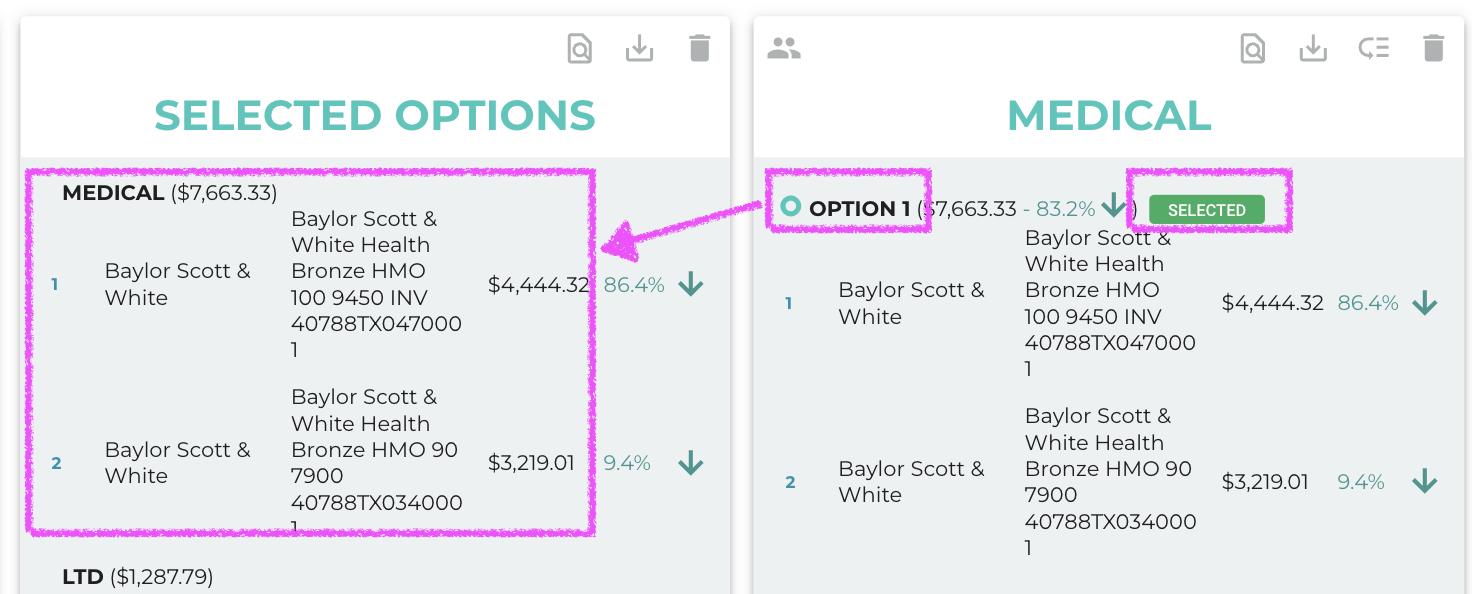Viewport: 1472px width, 594px height.
Task: Download the Medical panel data
Action: (1313, 48)
